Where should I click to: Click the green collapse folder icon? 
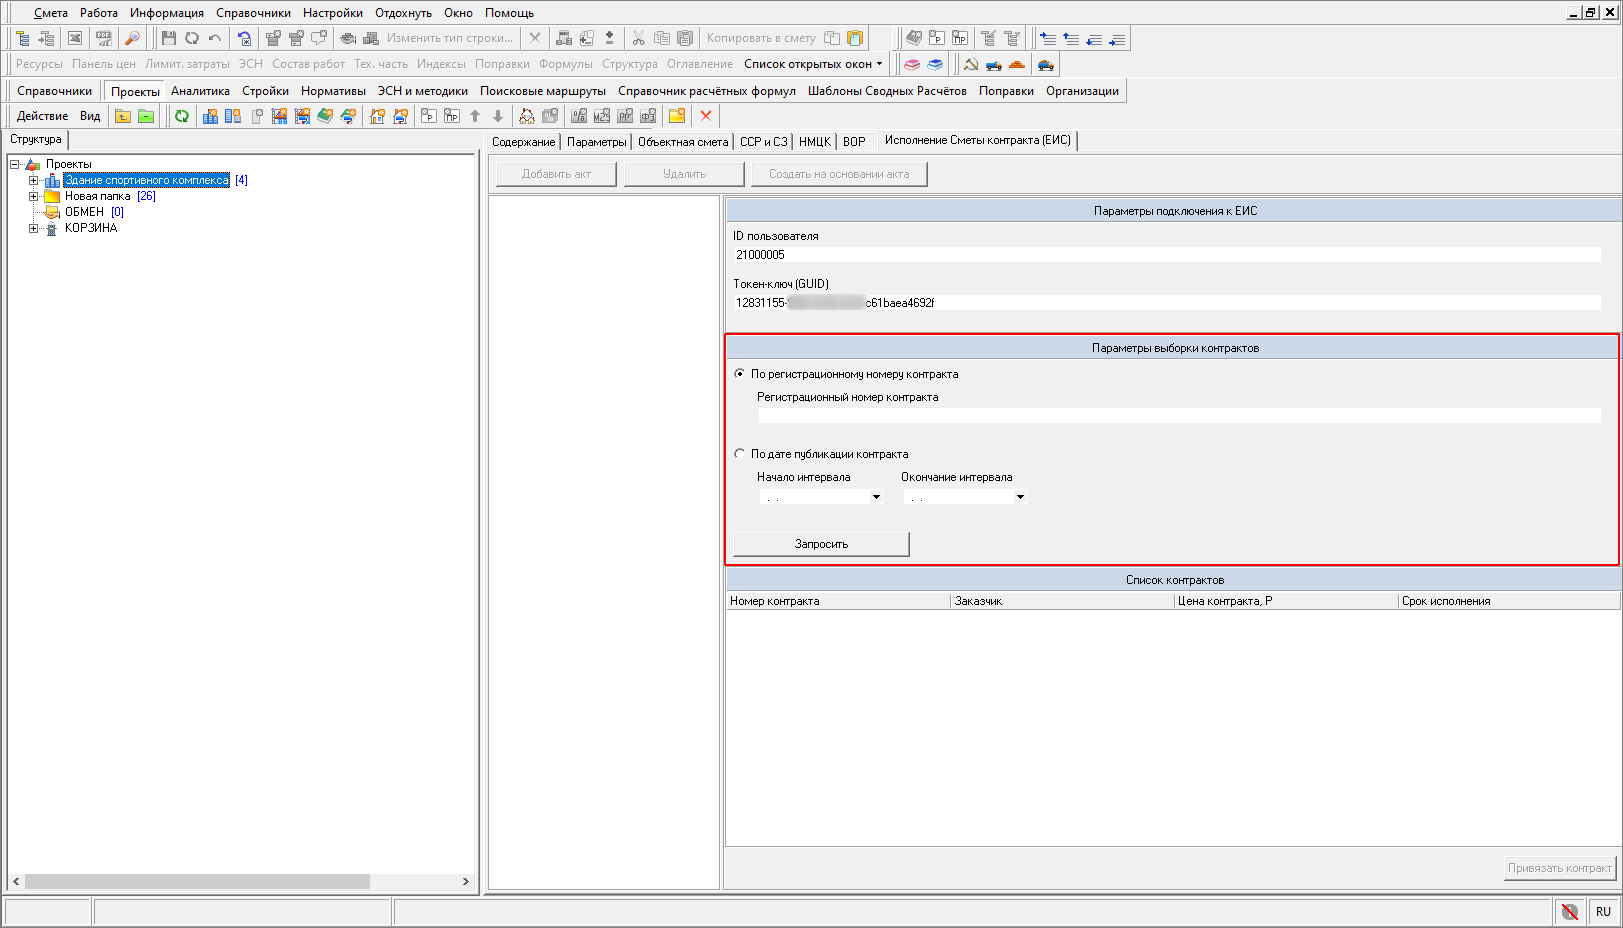click(x=146, y=116)
